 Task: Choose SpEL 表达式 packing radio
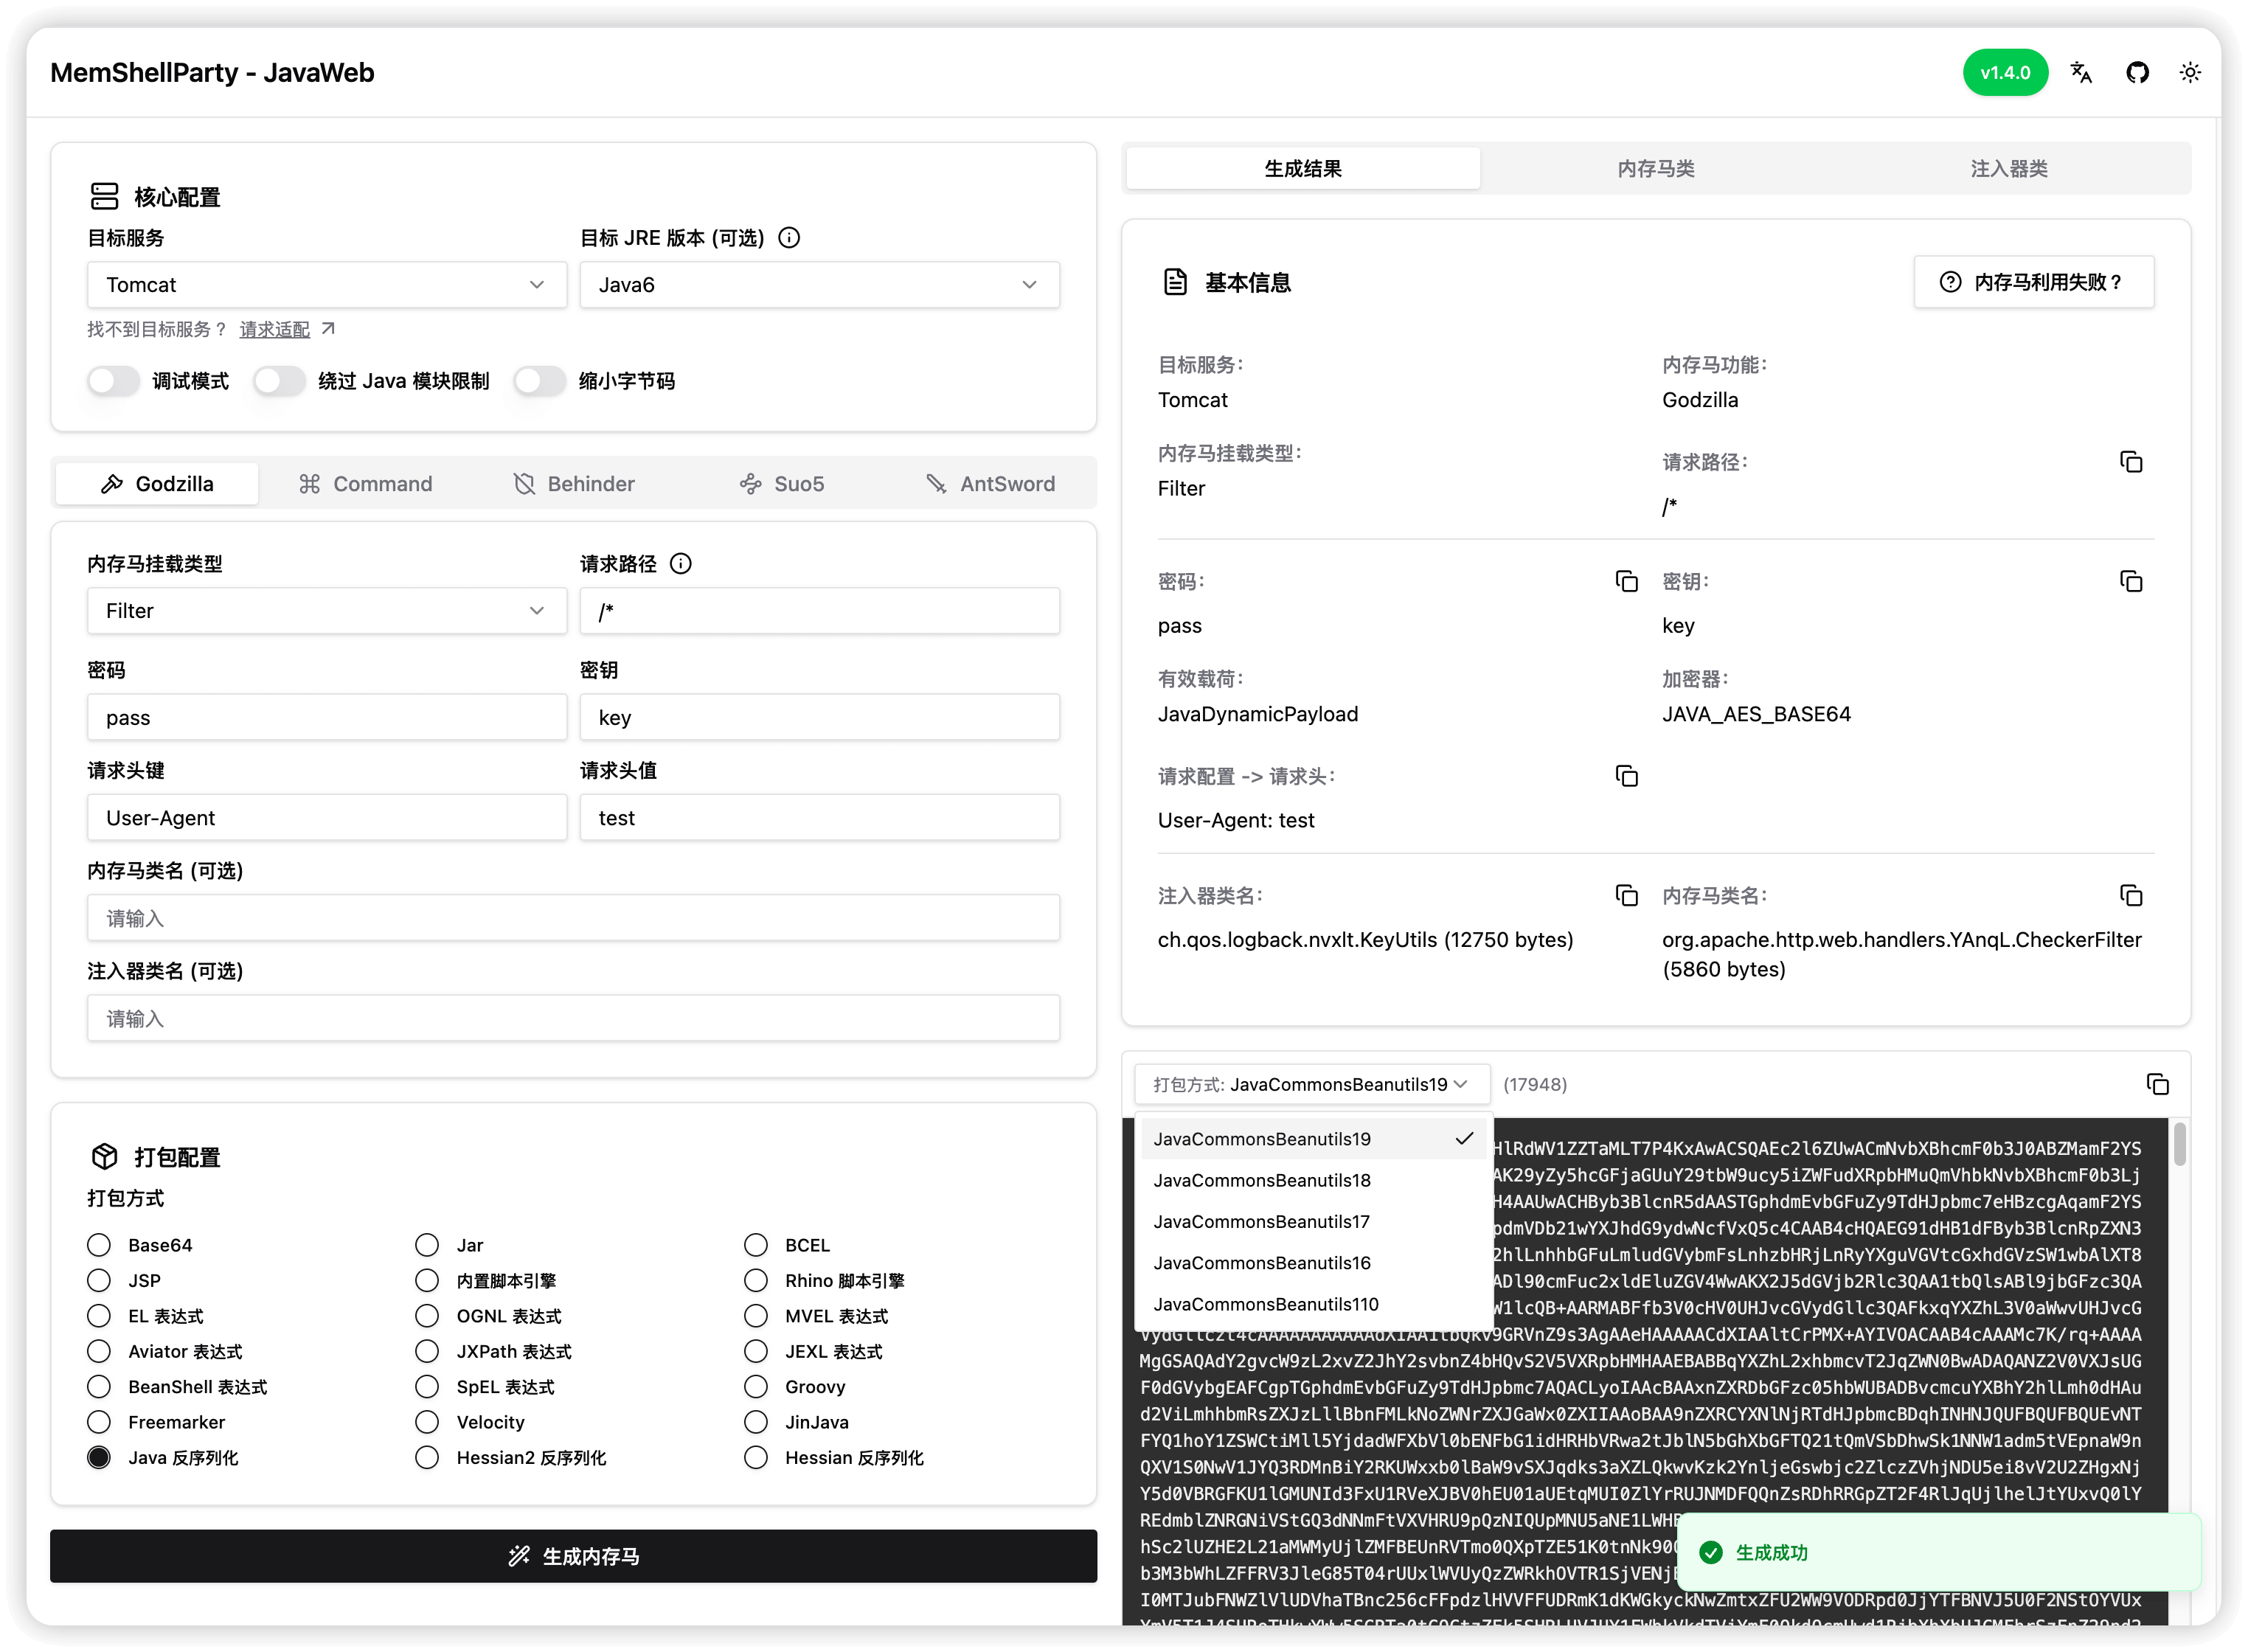427,1387
